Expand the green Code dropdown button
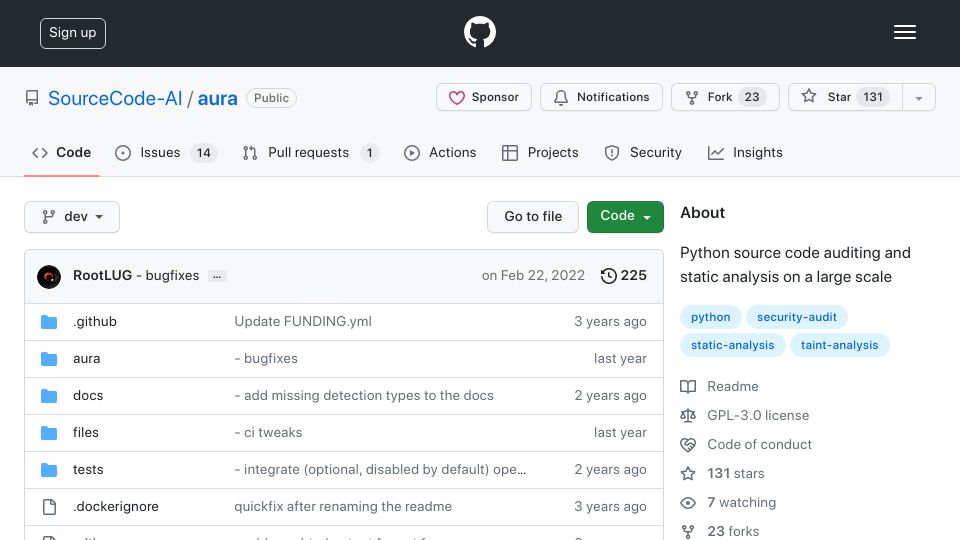 (x=625, y=217)
